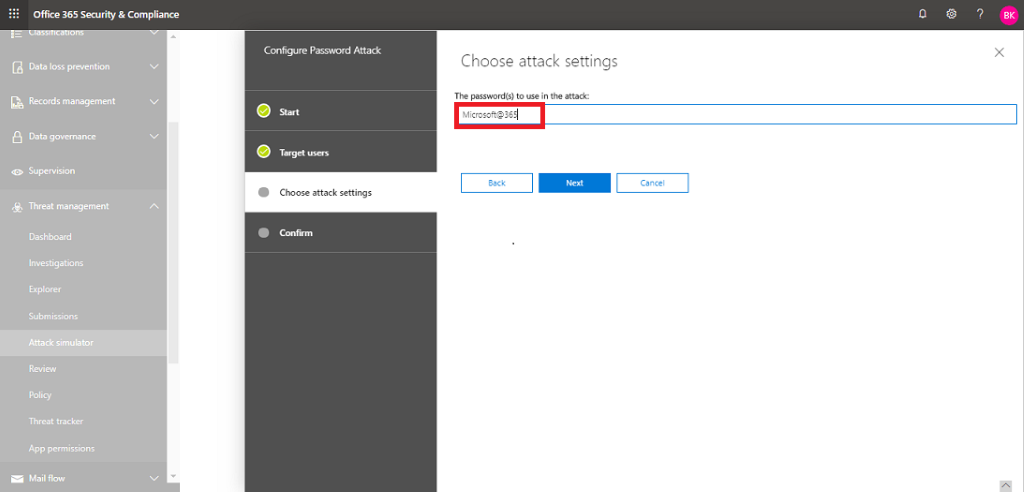The height and width of the screenshot is (492, 1024).
Task: Go to the Target users step
Action: [x=341, y=152]
